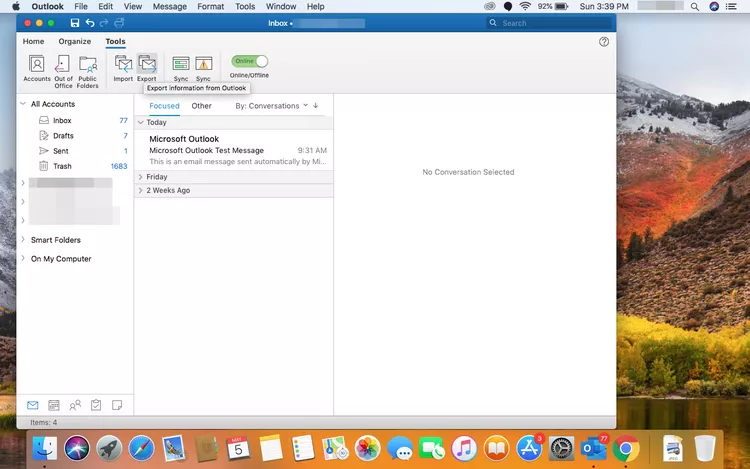The height and width of the screenshot is (469, 750).
Task: Open Siri from the Dock
Action: (77, 449)
